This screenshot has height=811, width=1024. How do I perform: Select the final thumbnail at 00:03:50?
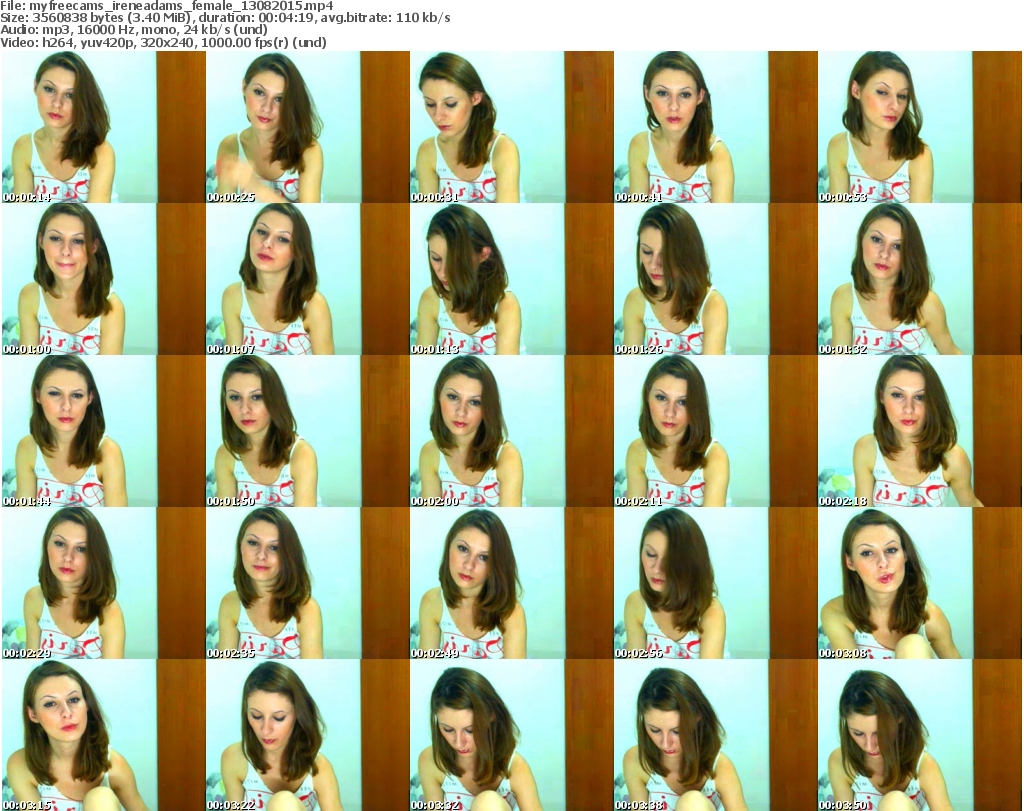[x=920, y=735]
